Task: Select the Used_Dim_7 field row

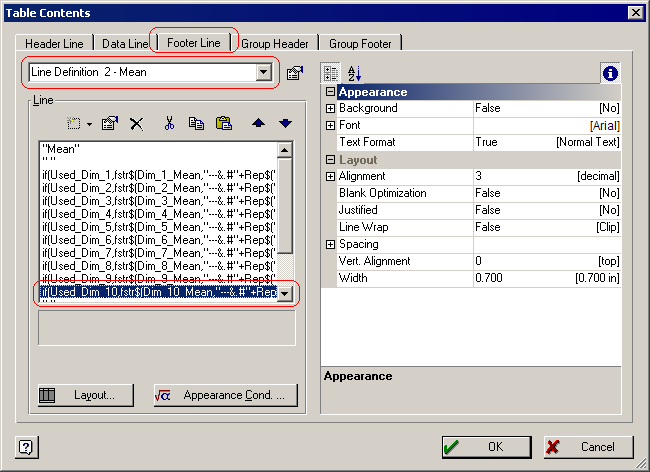Action: 159,253
